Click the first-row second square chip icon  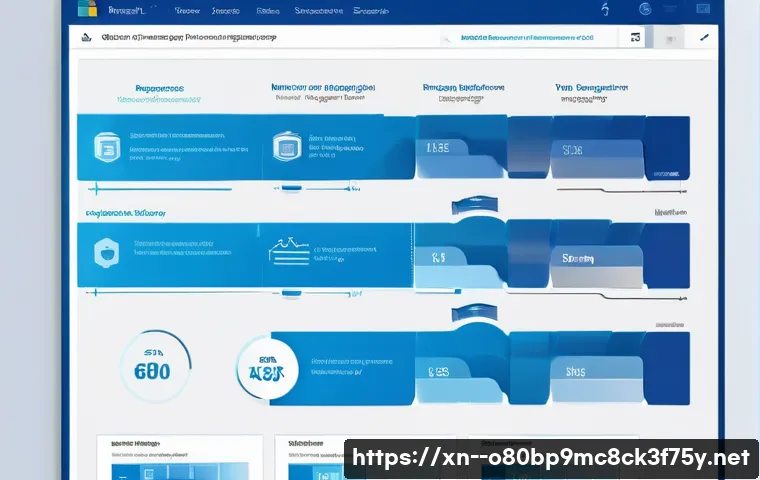pos(284,147)
